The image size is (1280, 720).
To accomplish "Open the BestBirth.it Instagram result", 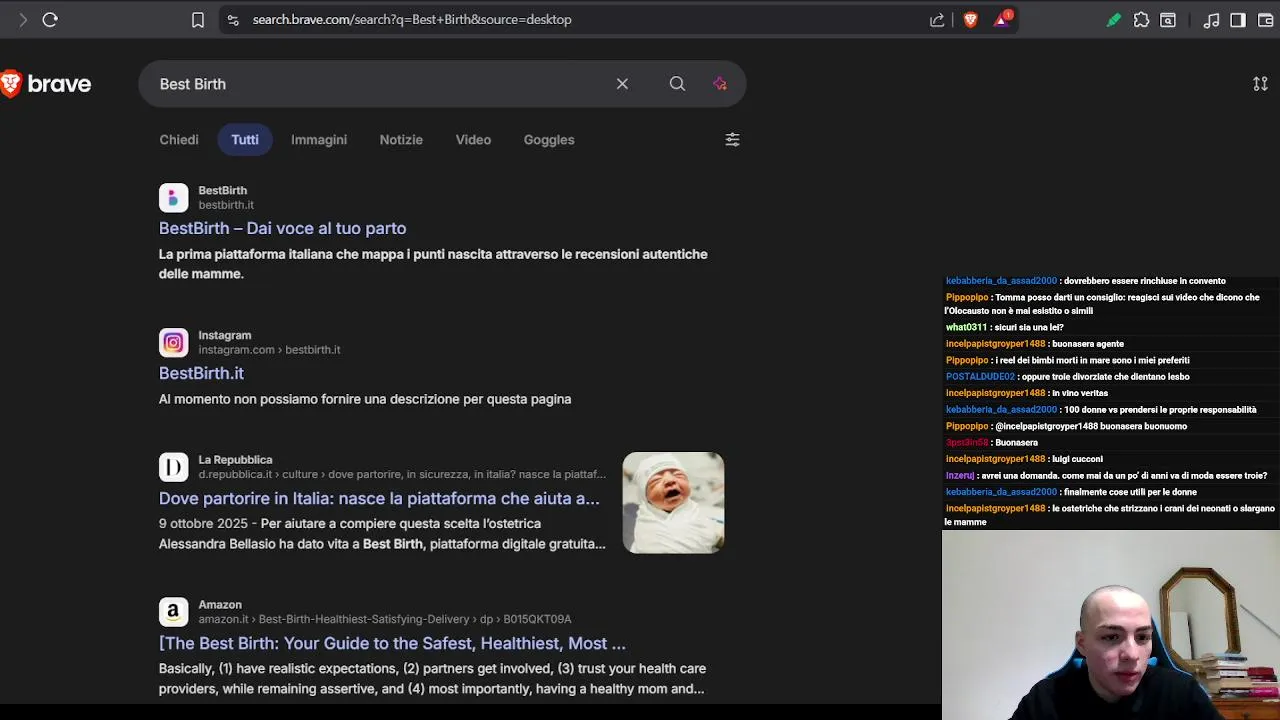I will pyautogui.click(x=201, y=373).
